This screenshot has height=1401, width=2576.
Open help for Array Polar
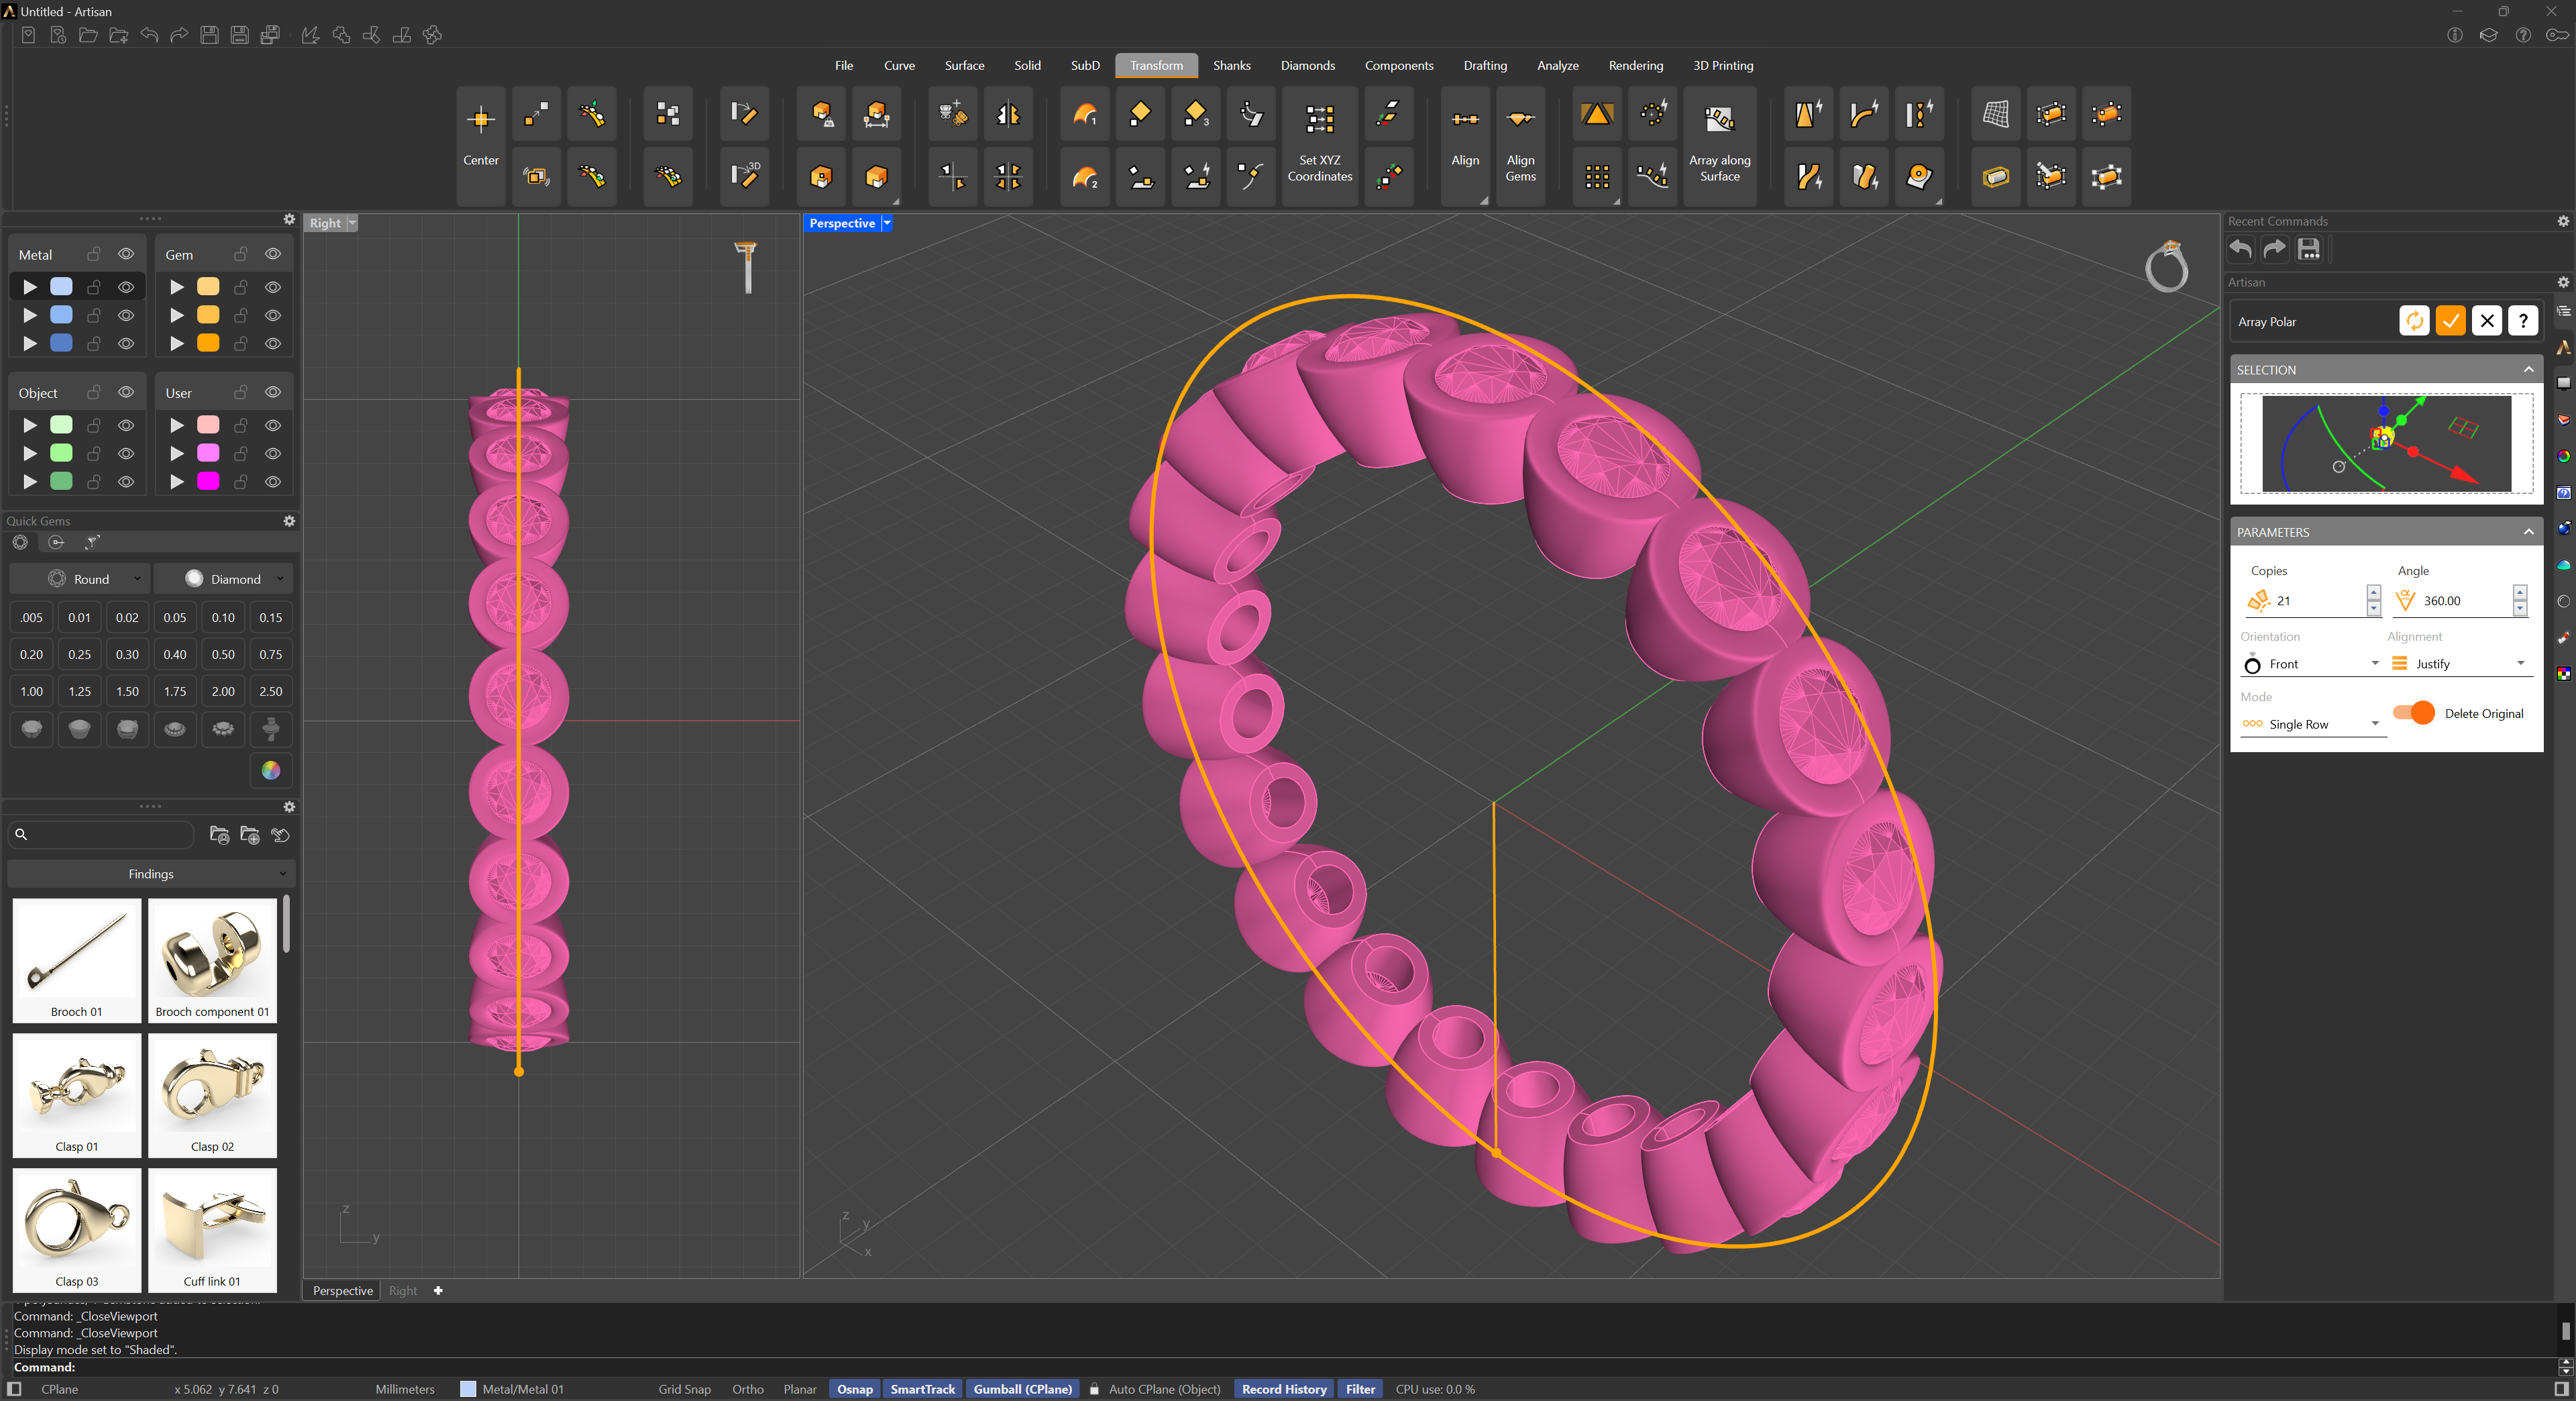point(2523,321)
